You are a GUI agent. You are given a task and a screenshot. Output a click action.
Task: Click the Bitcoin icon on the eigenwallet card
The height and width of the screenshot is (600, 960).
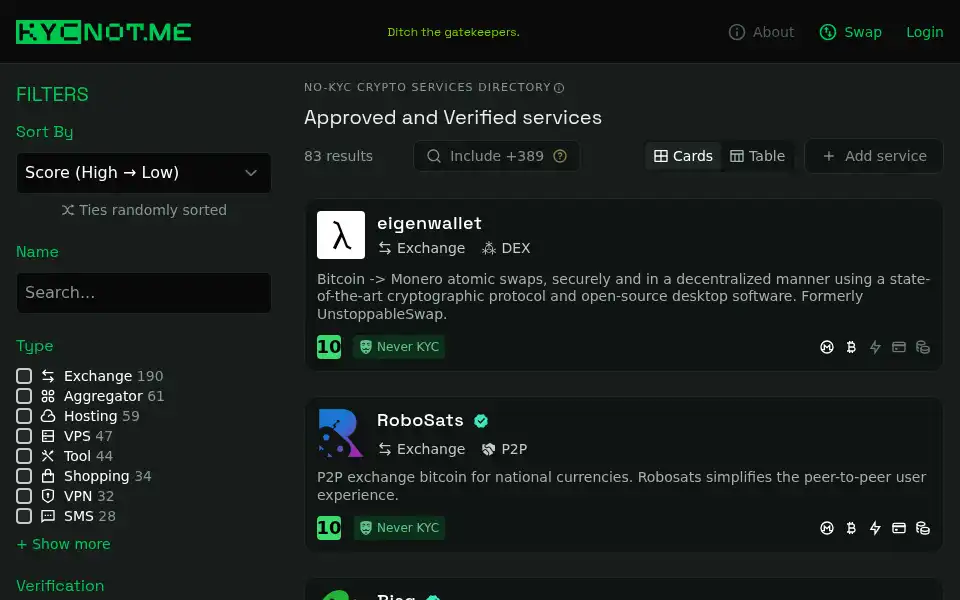coord(851,347)
